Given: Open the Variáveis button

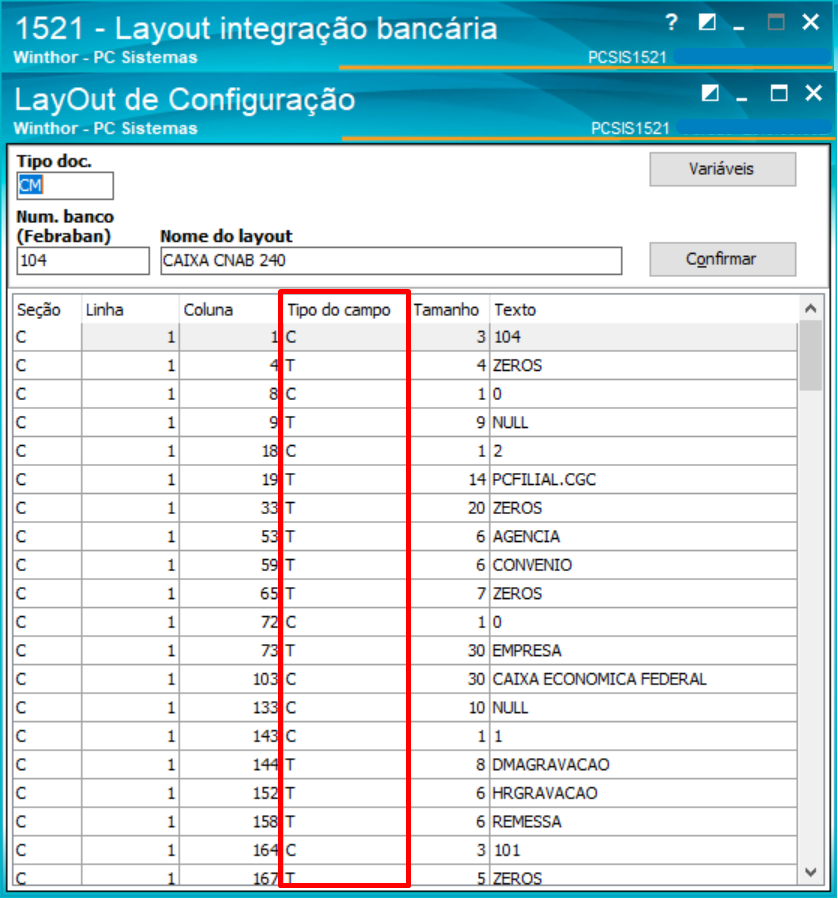Looking at the screenshot, I should click(x=723, y=169).
